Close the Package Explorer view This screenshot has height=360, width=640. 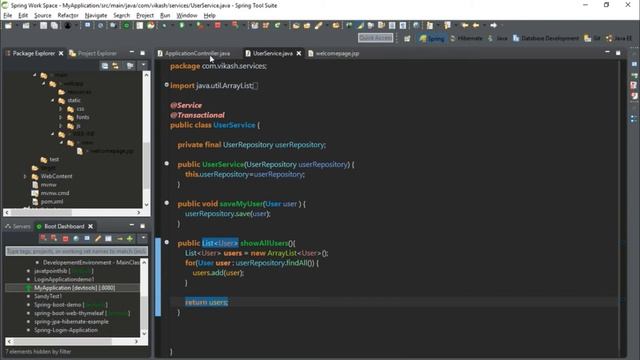pyautogui.click(x=61, y=53)
